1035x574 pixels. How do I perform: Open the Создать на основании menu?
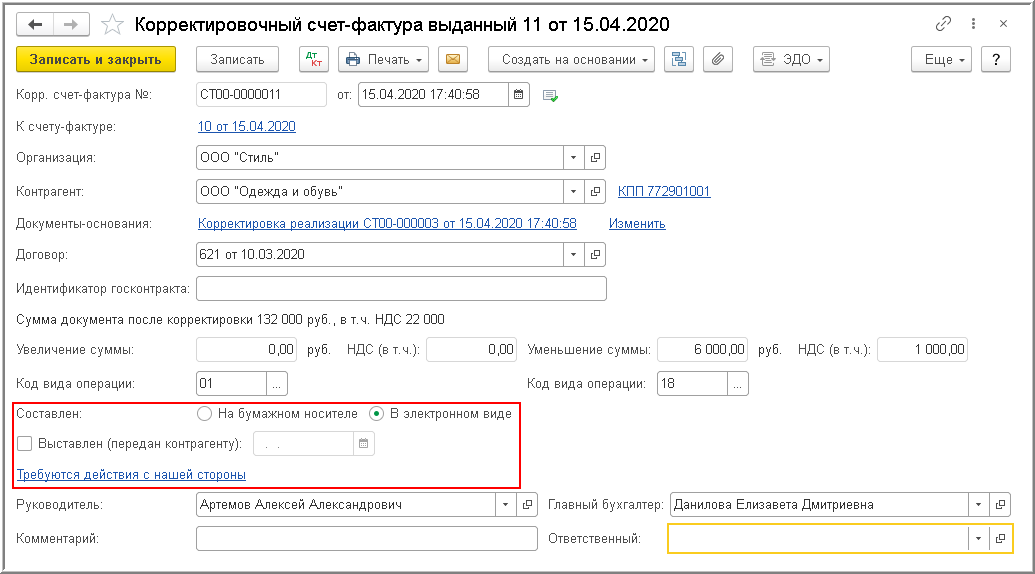(x=572, y=59)
